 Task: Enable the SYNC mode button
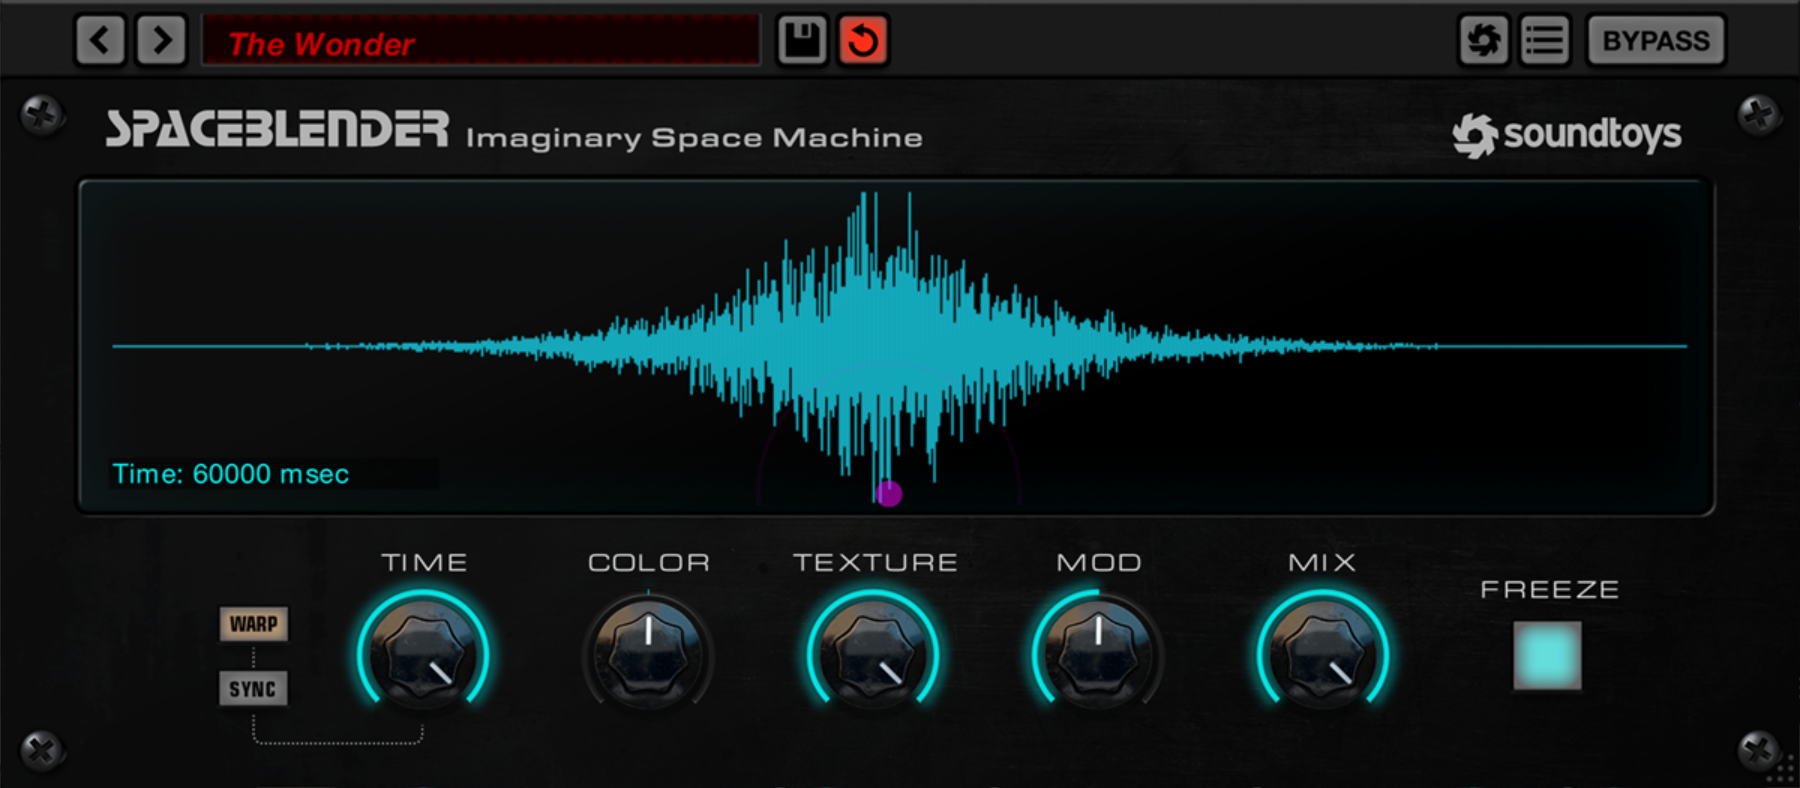click(253, 689)
